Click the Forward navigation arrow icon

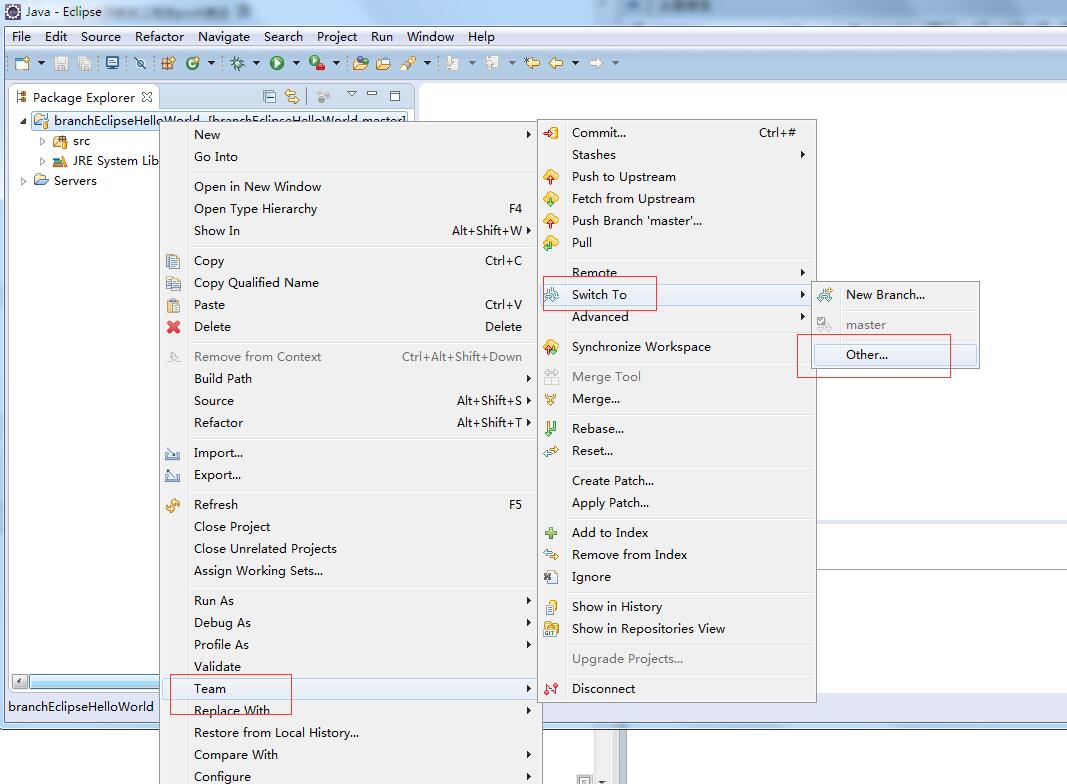(596, 63)
